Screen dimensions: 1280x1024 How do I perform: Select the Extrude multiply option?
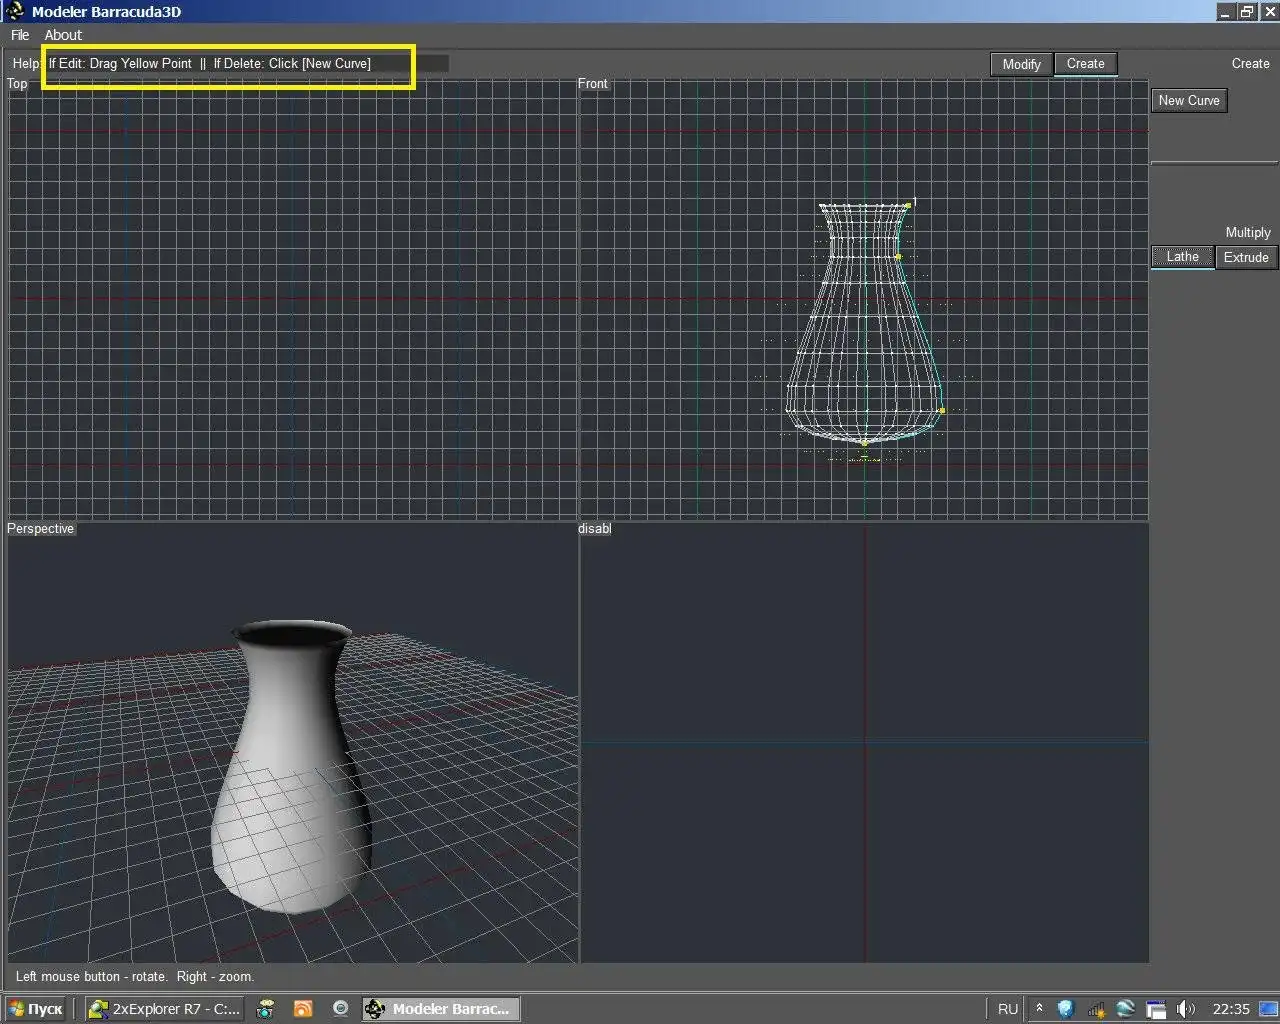coord(1246,257)
